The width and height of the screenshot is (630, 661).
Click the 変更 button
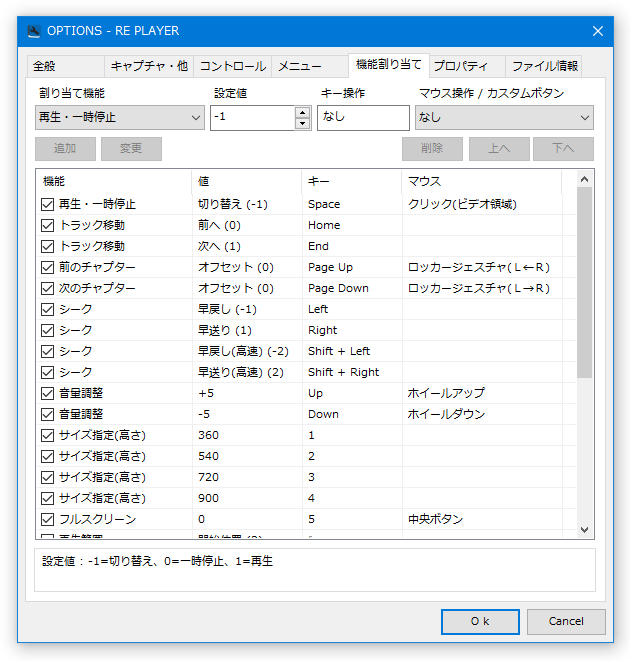[131, 149]
